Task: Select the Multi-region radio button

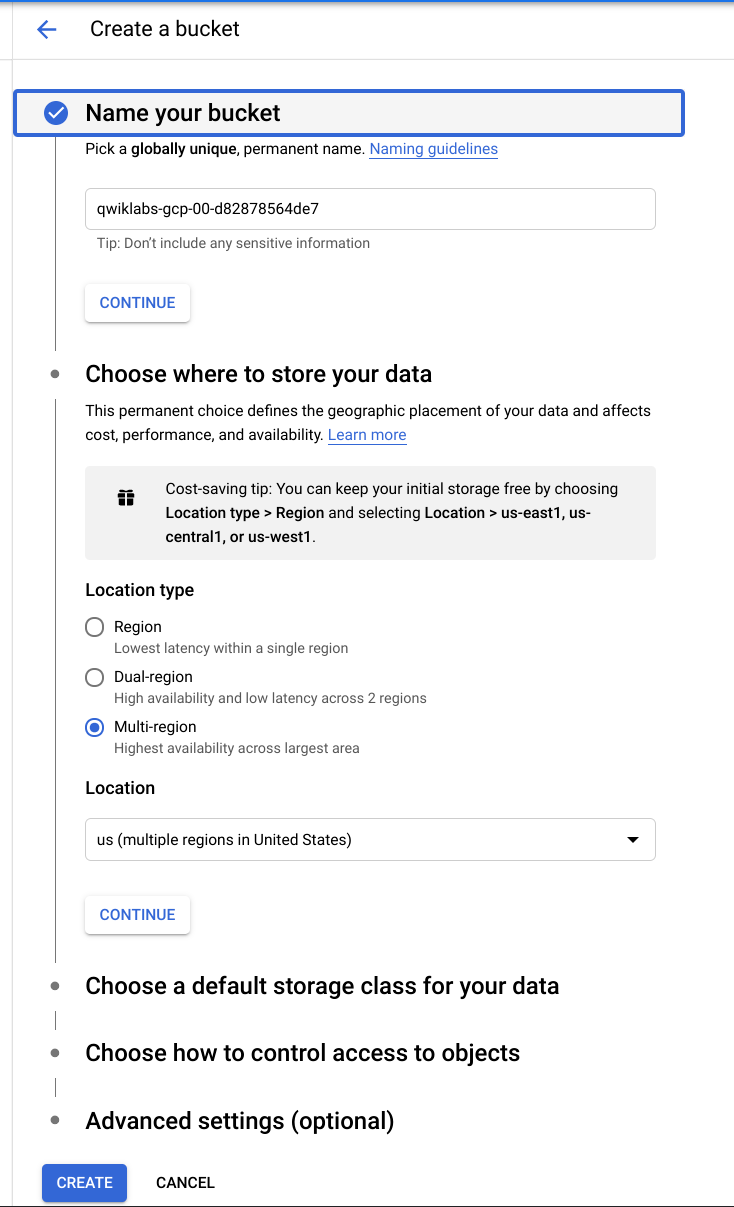Action: tap(95, 727)
